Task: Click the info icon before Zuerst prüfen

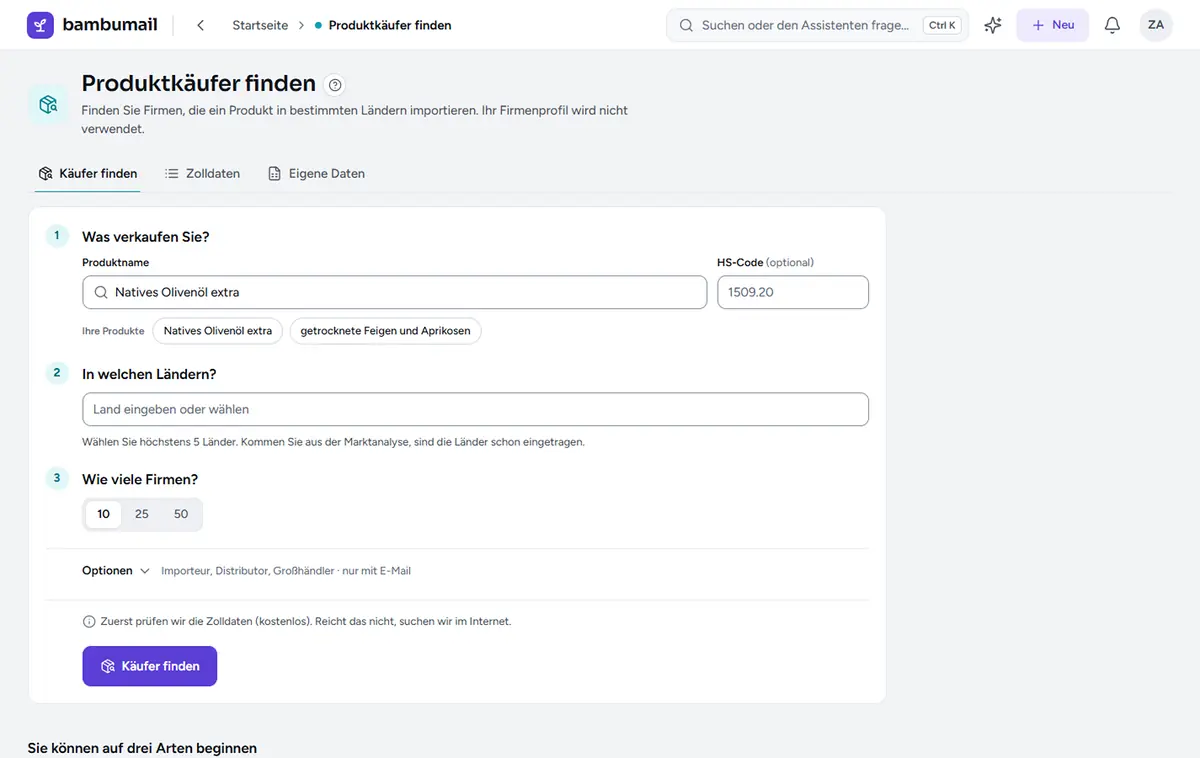Action: pos(89,621)
